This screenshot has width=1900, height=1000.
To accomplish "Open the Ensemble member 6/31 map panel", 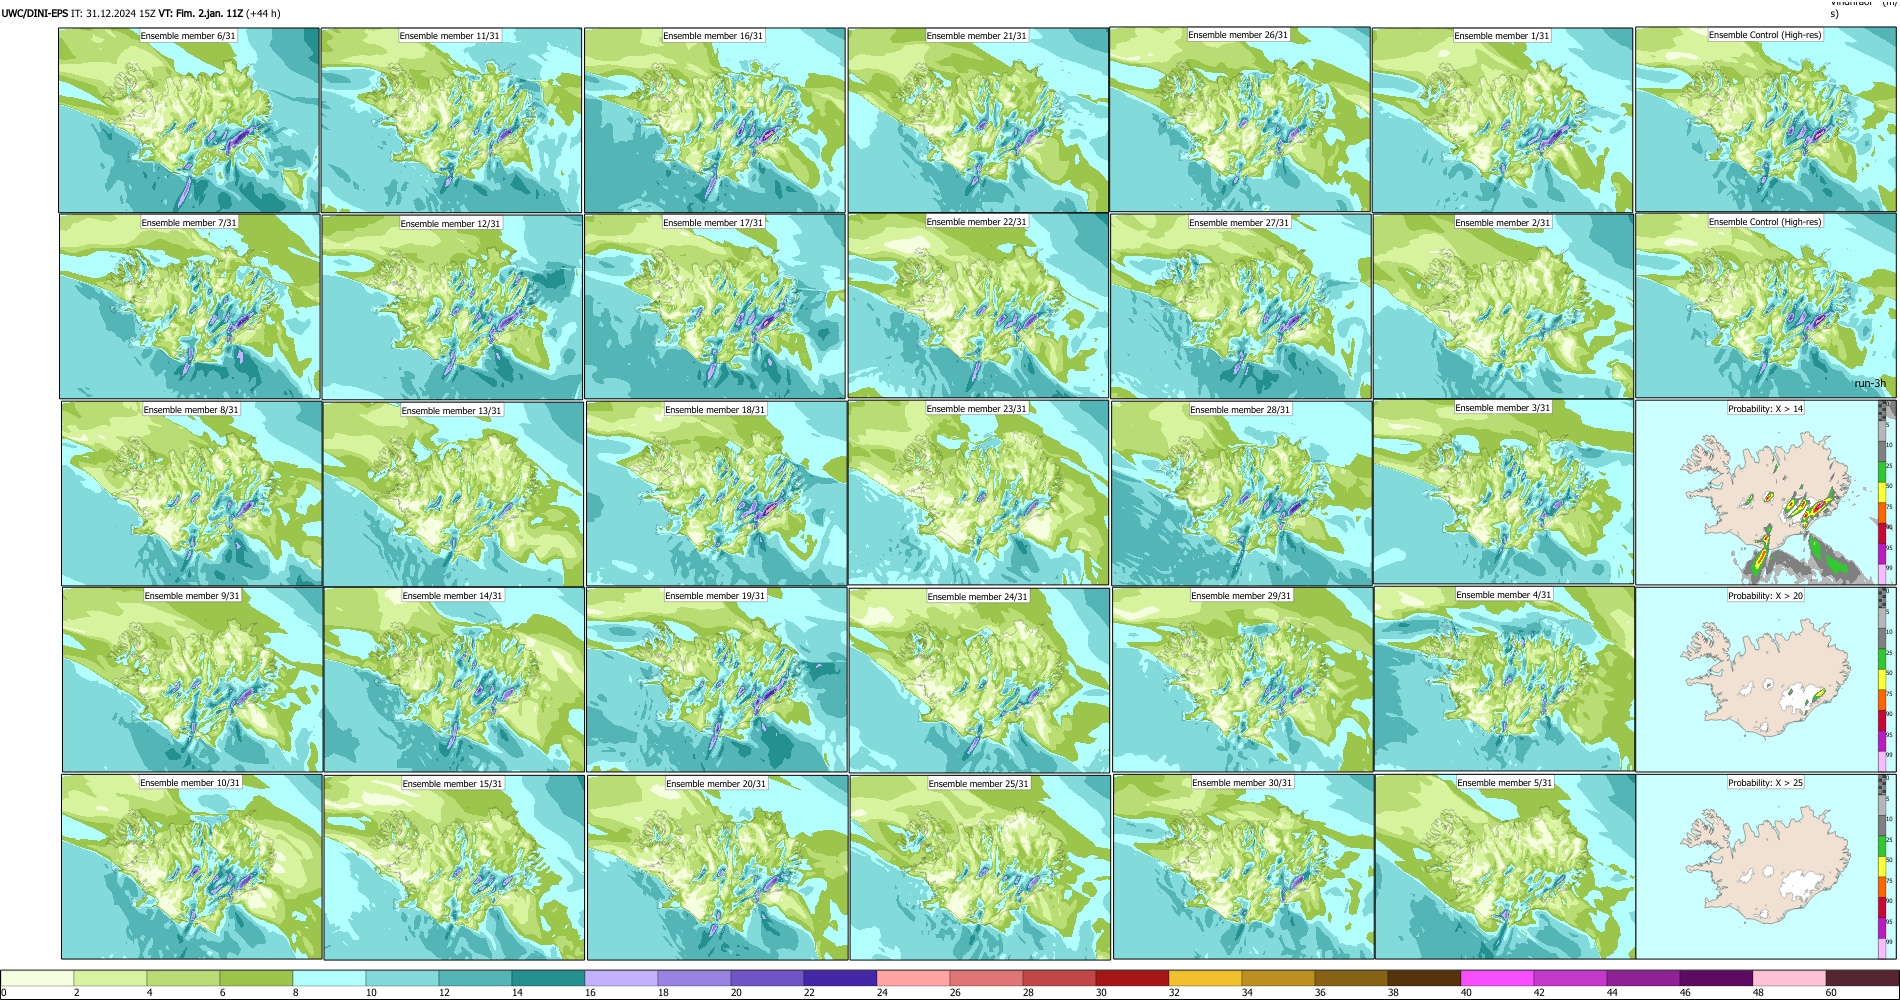I will pyautogui.click(x=189, y=119).
